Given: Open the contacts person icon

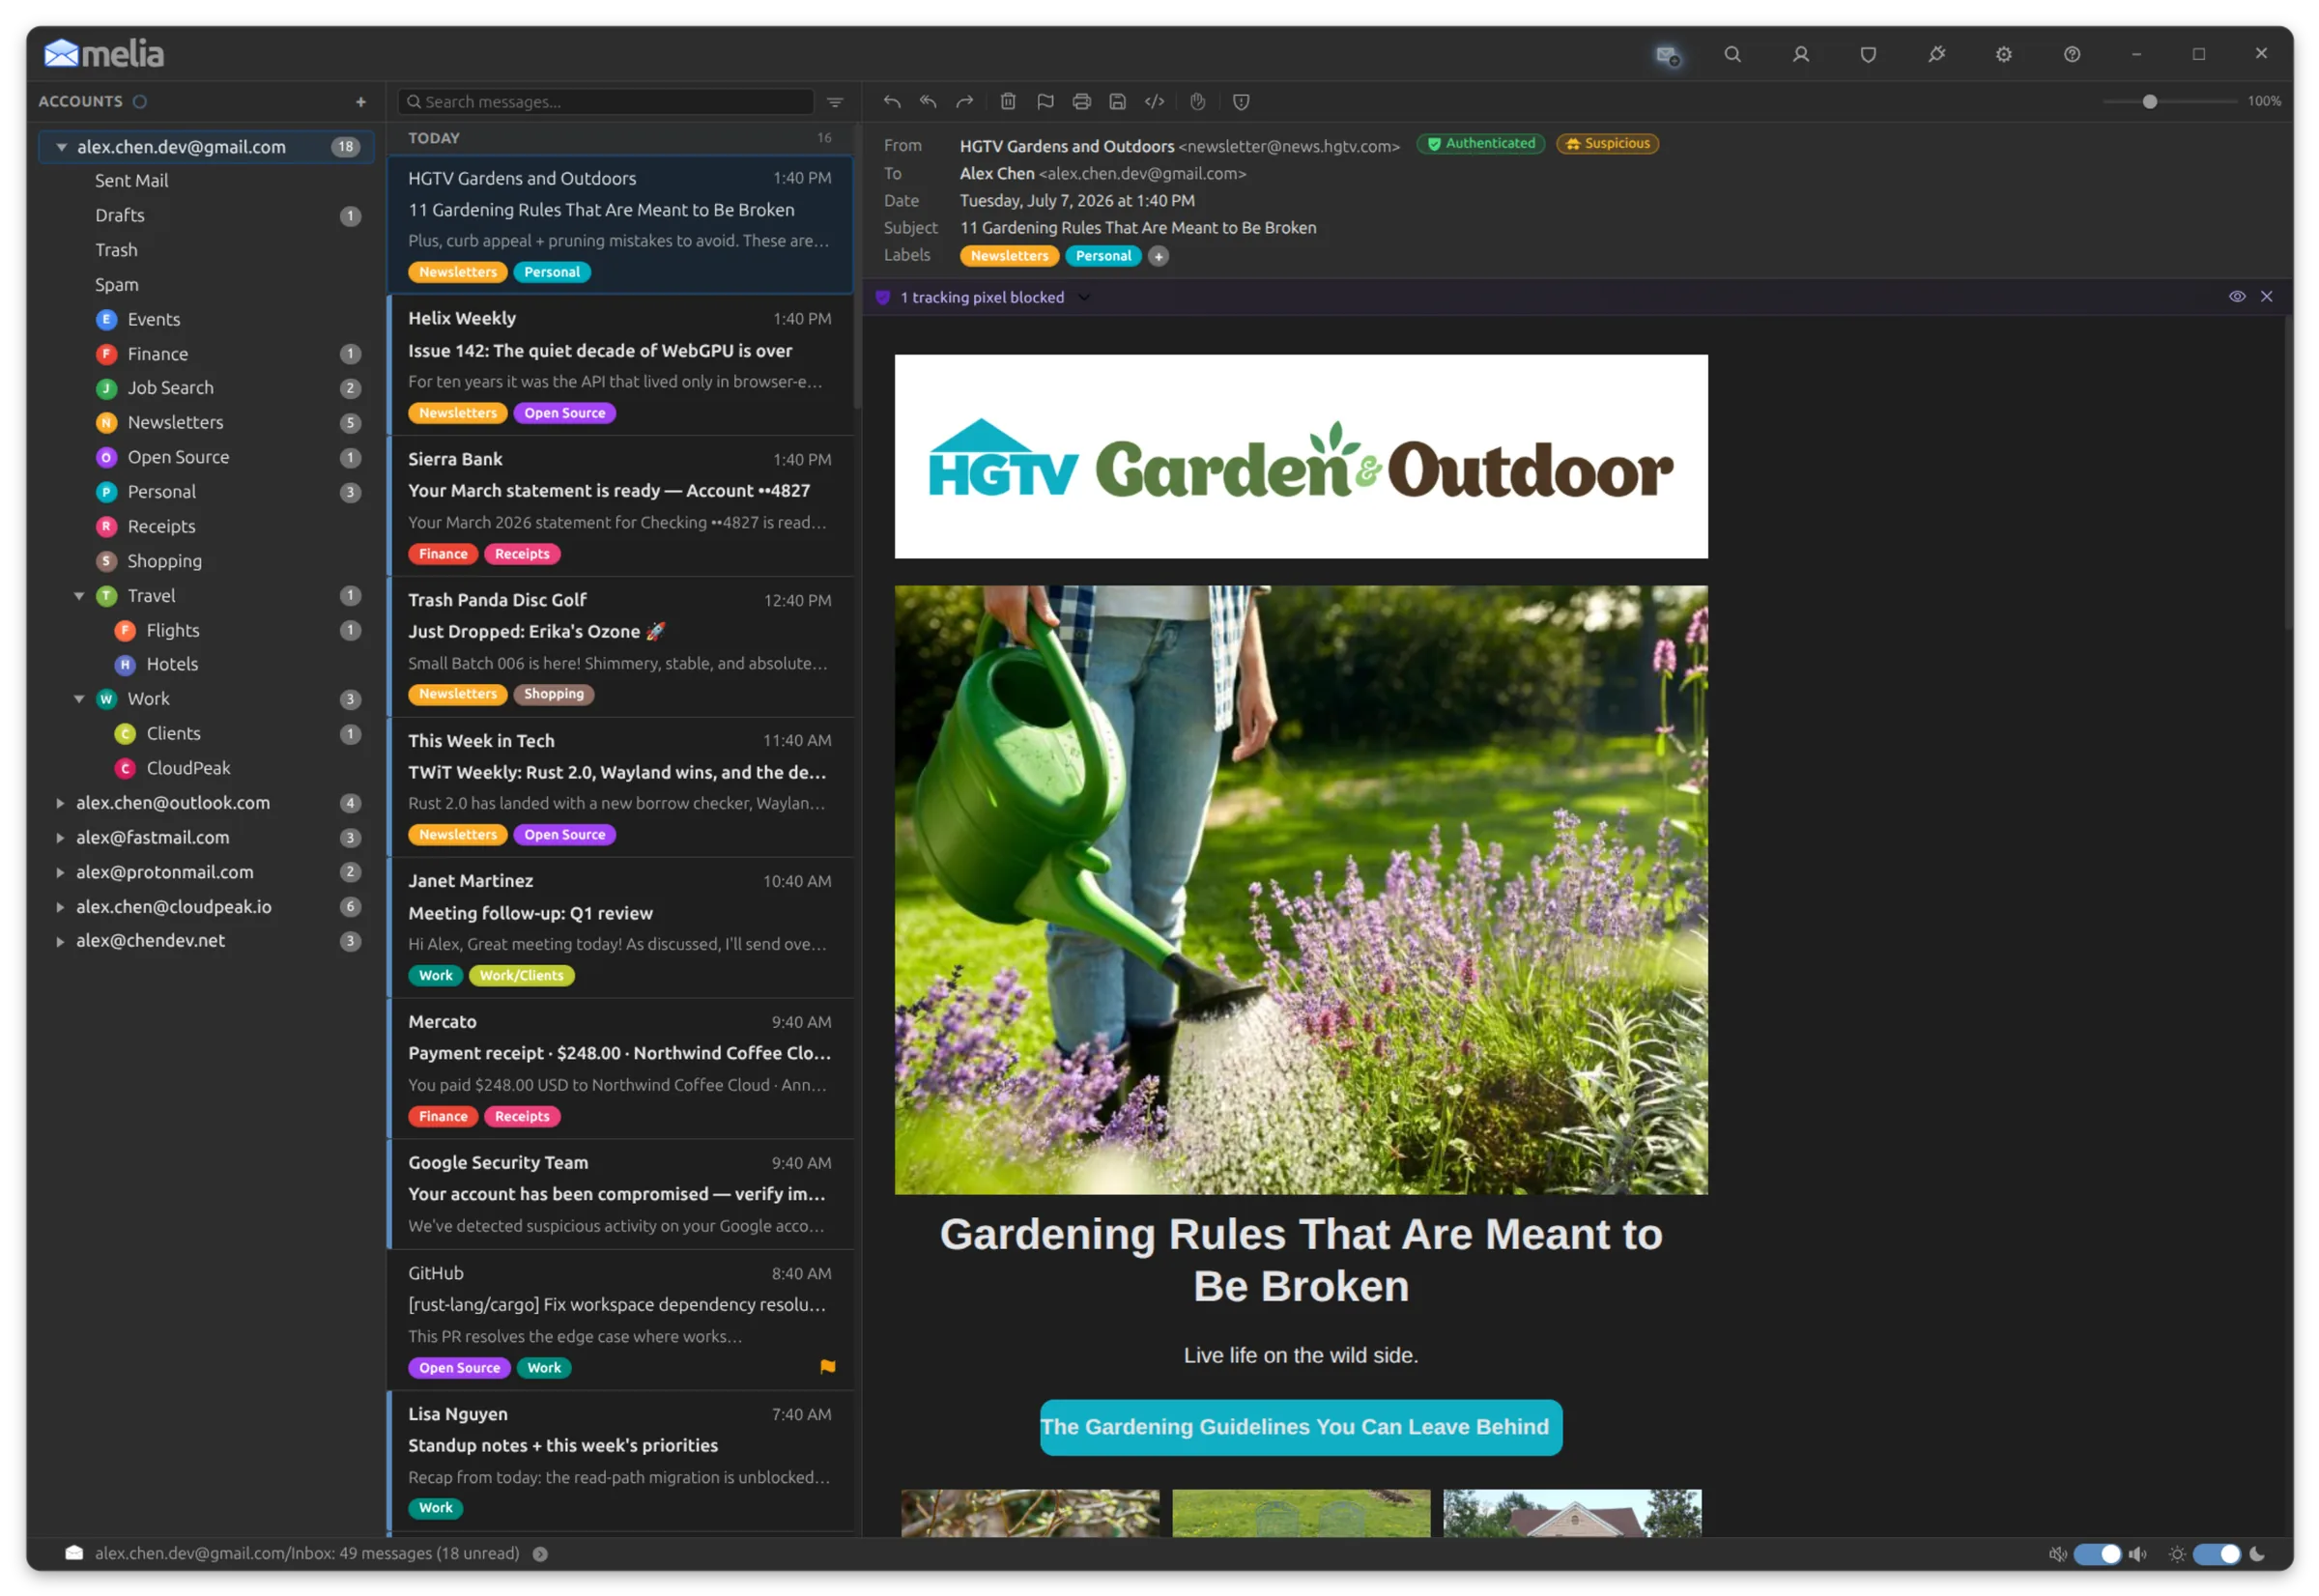Looking at the screenshot, I should pos(1801,54).
